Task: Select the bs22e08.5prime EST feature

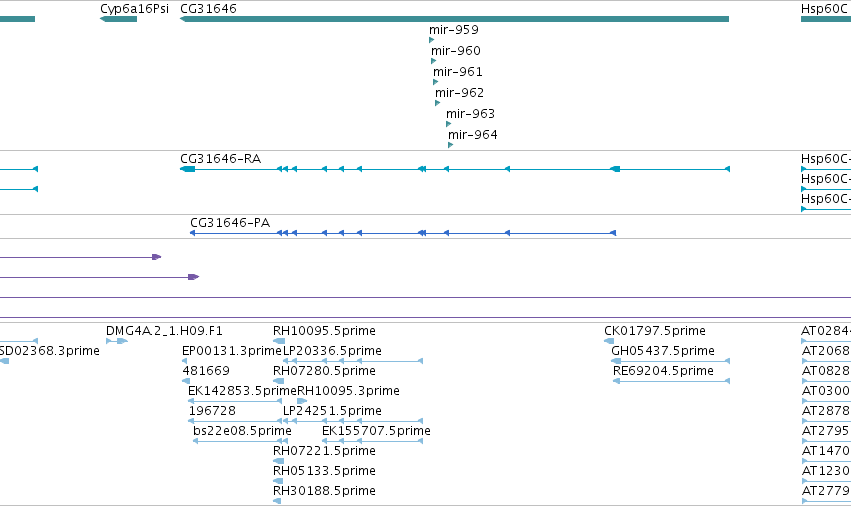Action: coord(240,441)
